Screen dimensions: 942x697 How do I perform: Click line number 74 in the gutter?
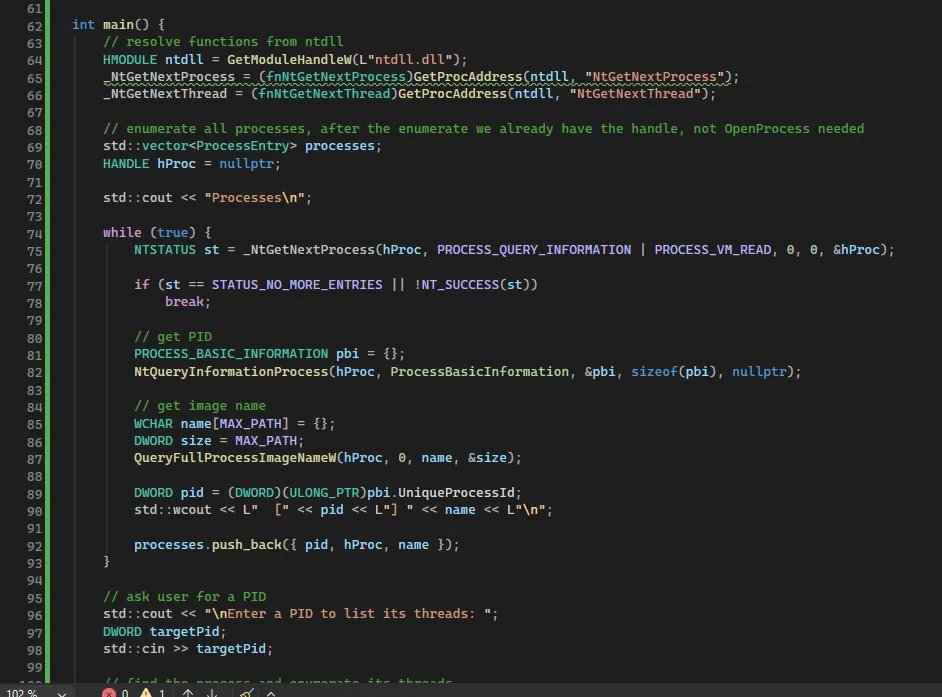pos(34,234)
